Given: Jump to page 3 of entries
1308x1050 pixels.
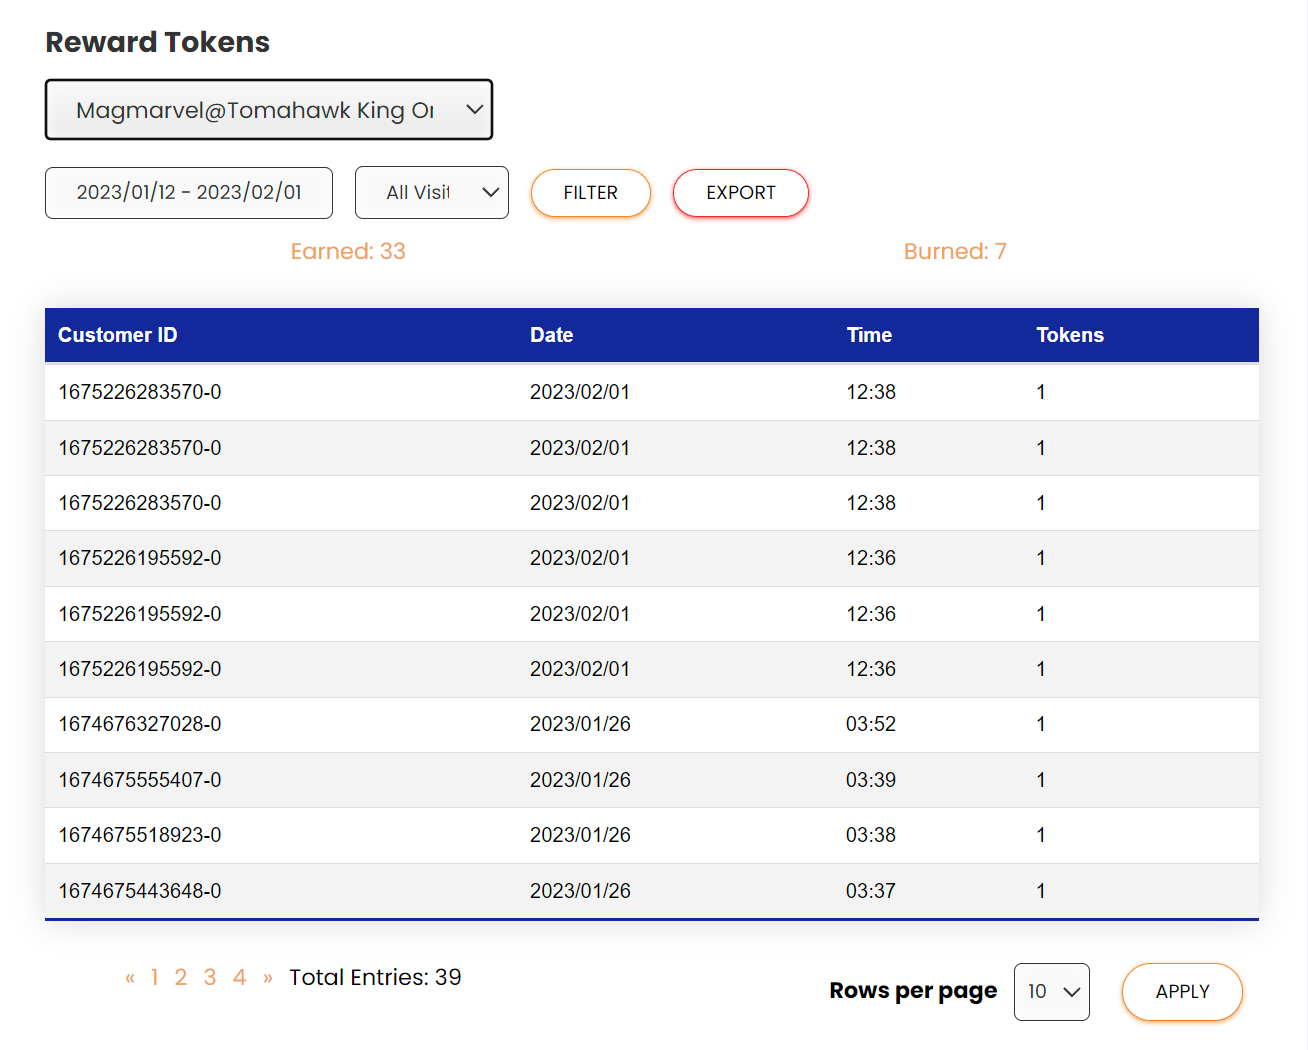Looking at the screenshot, I should pyautogui.click(x=210, y=978).
